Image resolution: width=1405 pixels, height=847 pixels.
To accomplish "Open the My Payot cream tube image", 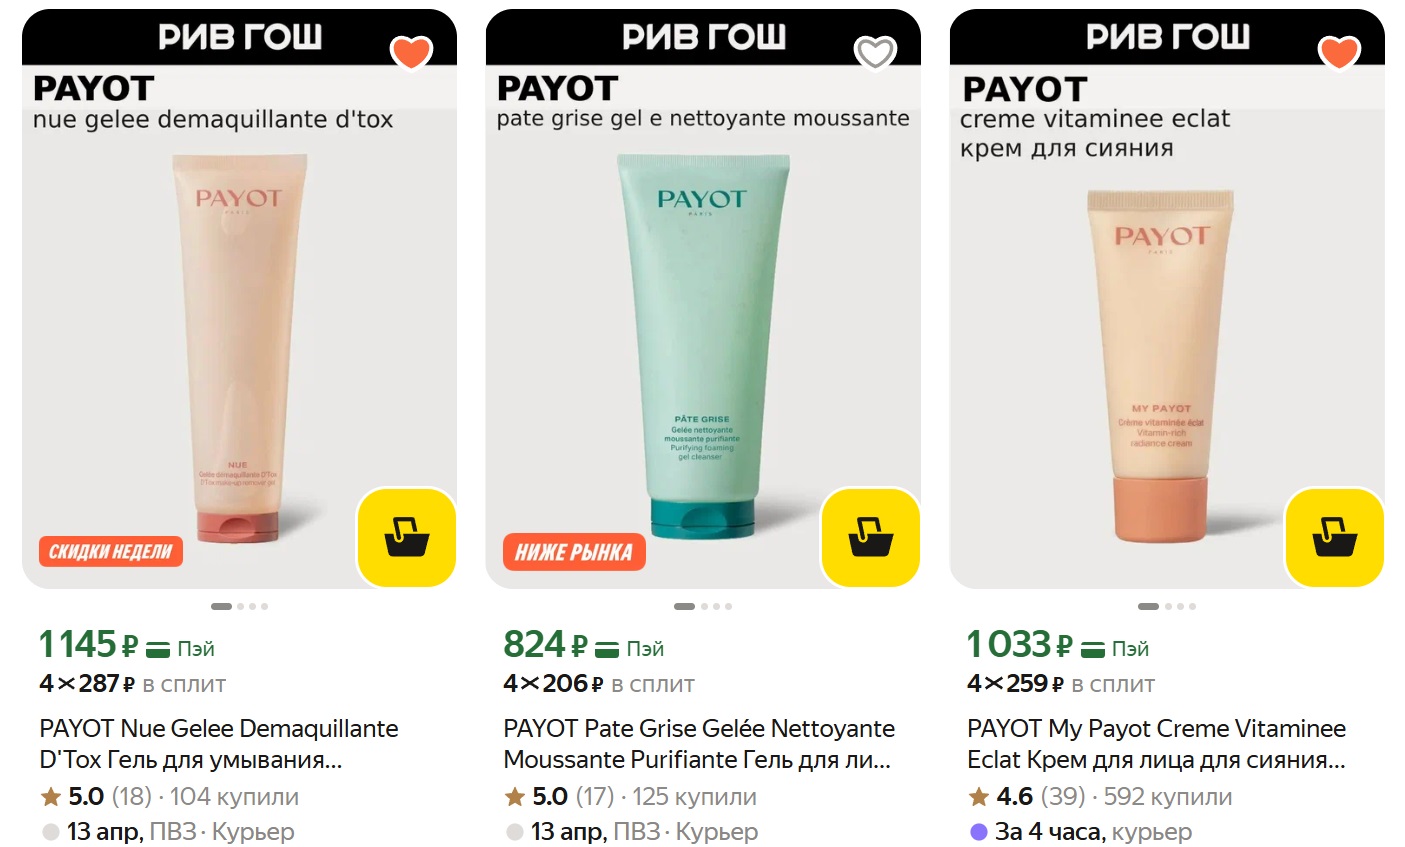I will point(1160,367).
